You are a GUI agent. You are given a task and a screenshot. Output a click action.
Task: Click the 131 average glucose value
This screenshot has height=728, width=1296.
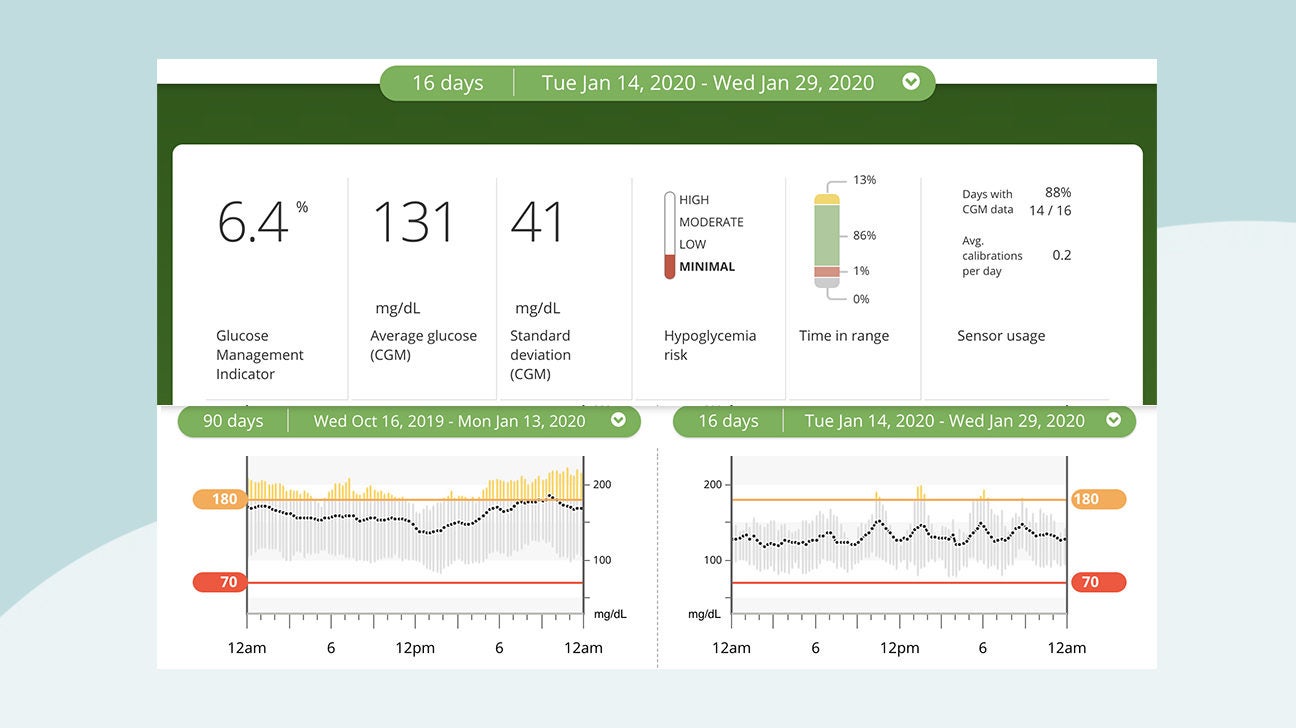413,223
